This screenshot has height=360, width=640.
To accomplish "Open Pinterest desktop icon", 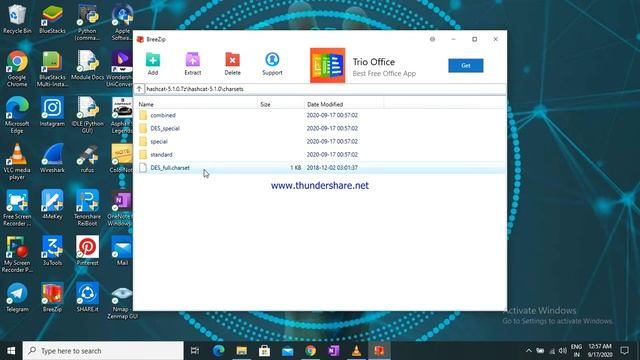I will pyautogui.click(x=87, y=251).
